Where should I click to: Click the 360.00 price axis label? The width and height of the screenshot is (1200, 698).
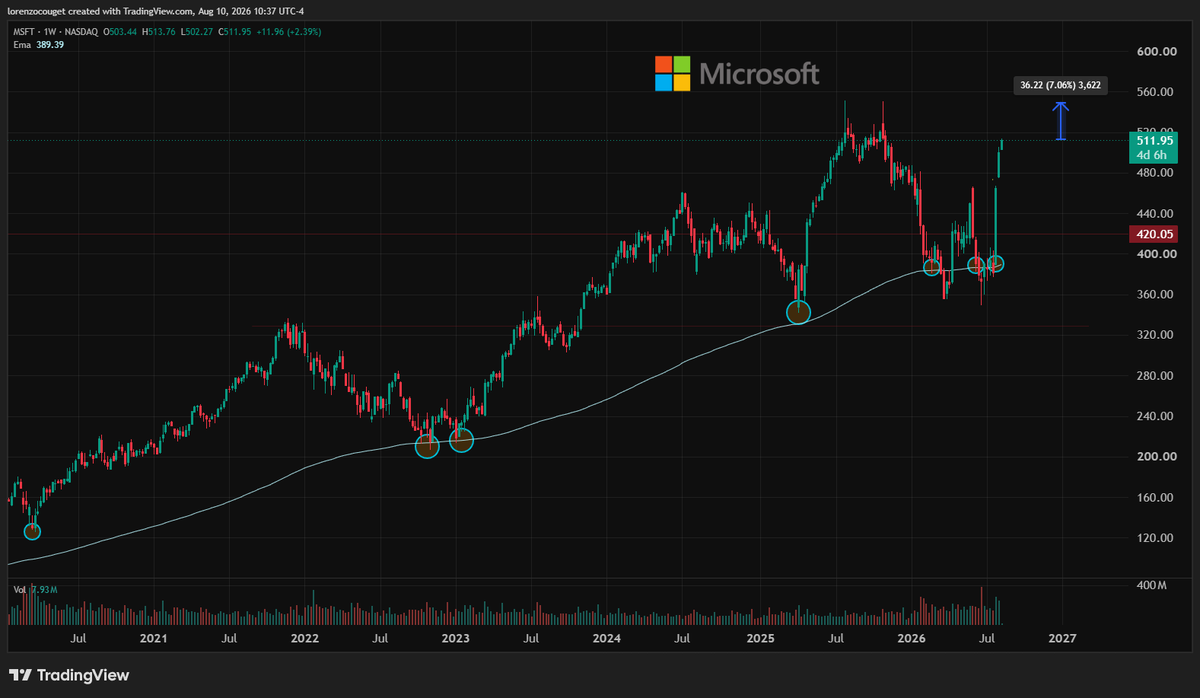click(x=1156, y=295)
